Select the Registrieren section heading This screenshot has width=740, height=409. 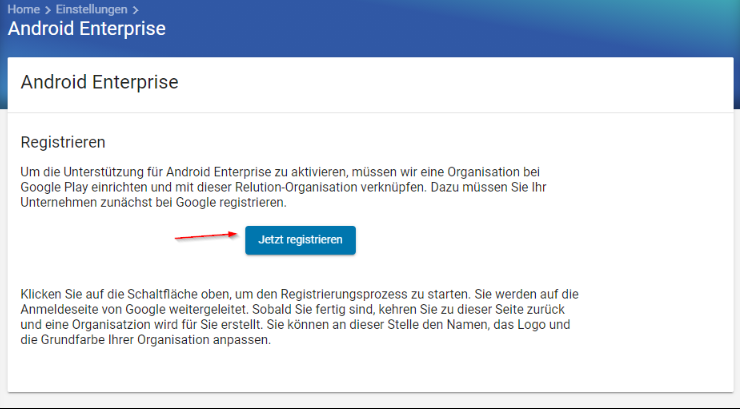(x=63, y=142)
